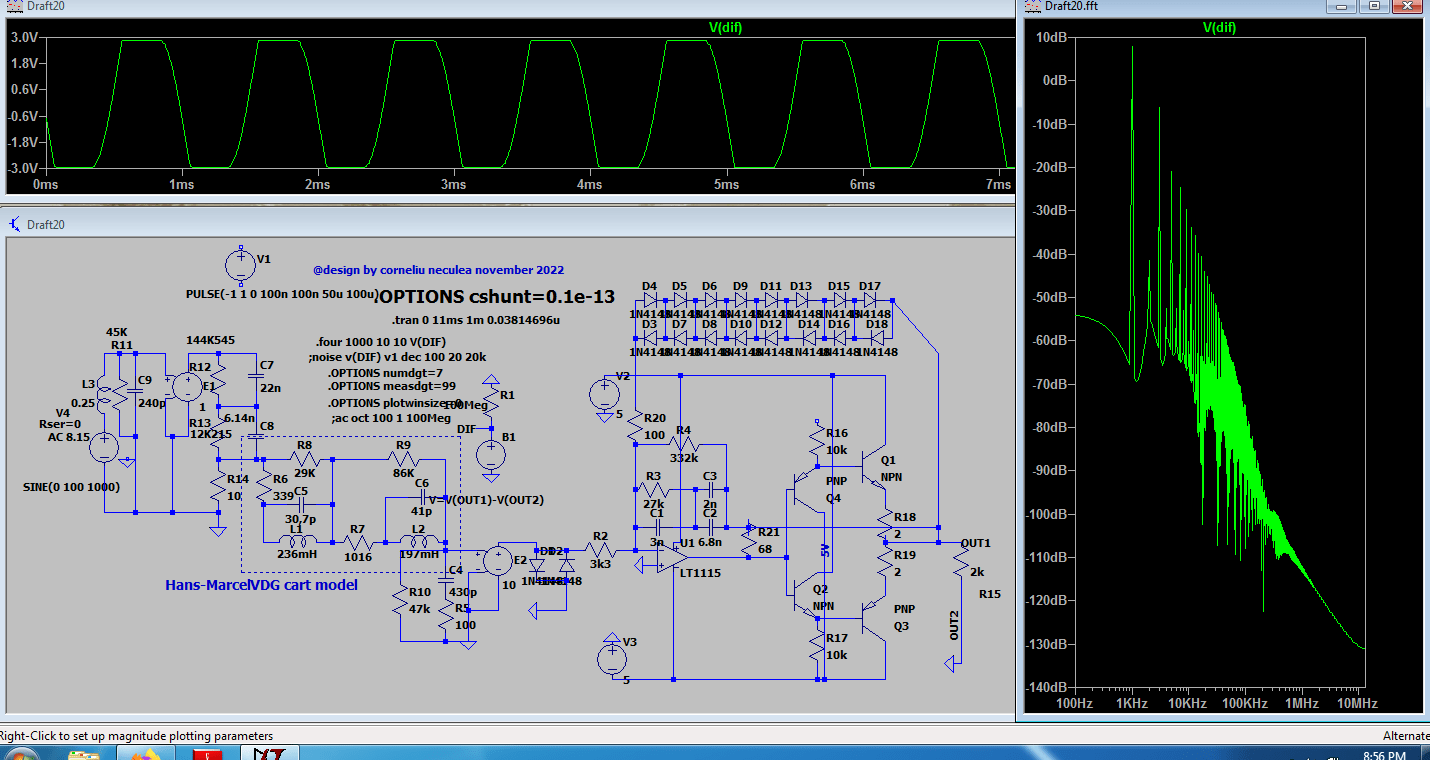Screen dimensions: 1430x760
Task: Select the V3 negative supply source symbol
Action: click(610, 658)
